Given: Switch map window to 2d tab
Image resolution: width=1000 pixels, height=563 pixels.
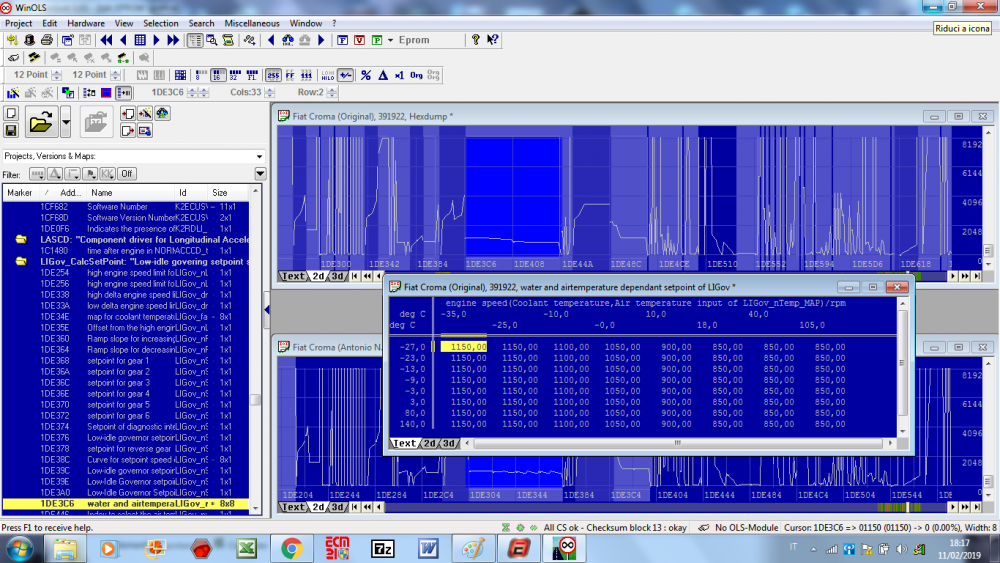Looking at the screenshot, I should click(x=429, y=443).
